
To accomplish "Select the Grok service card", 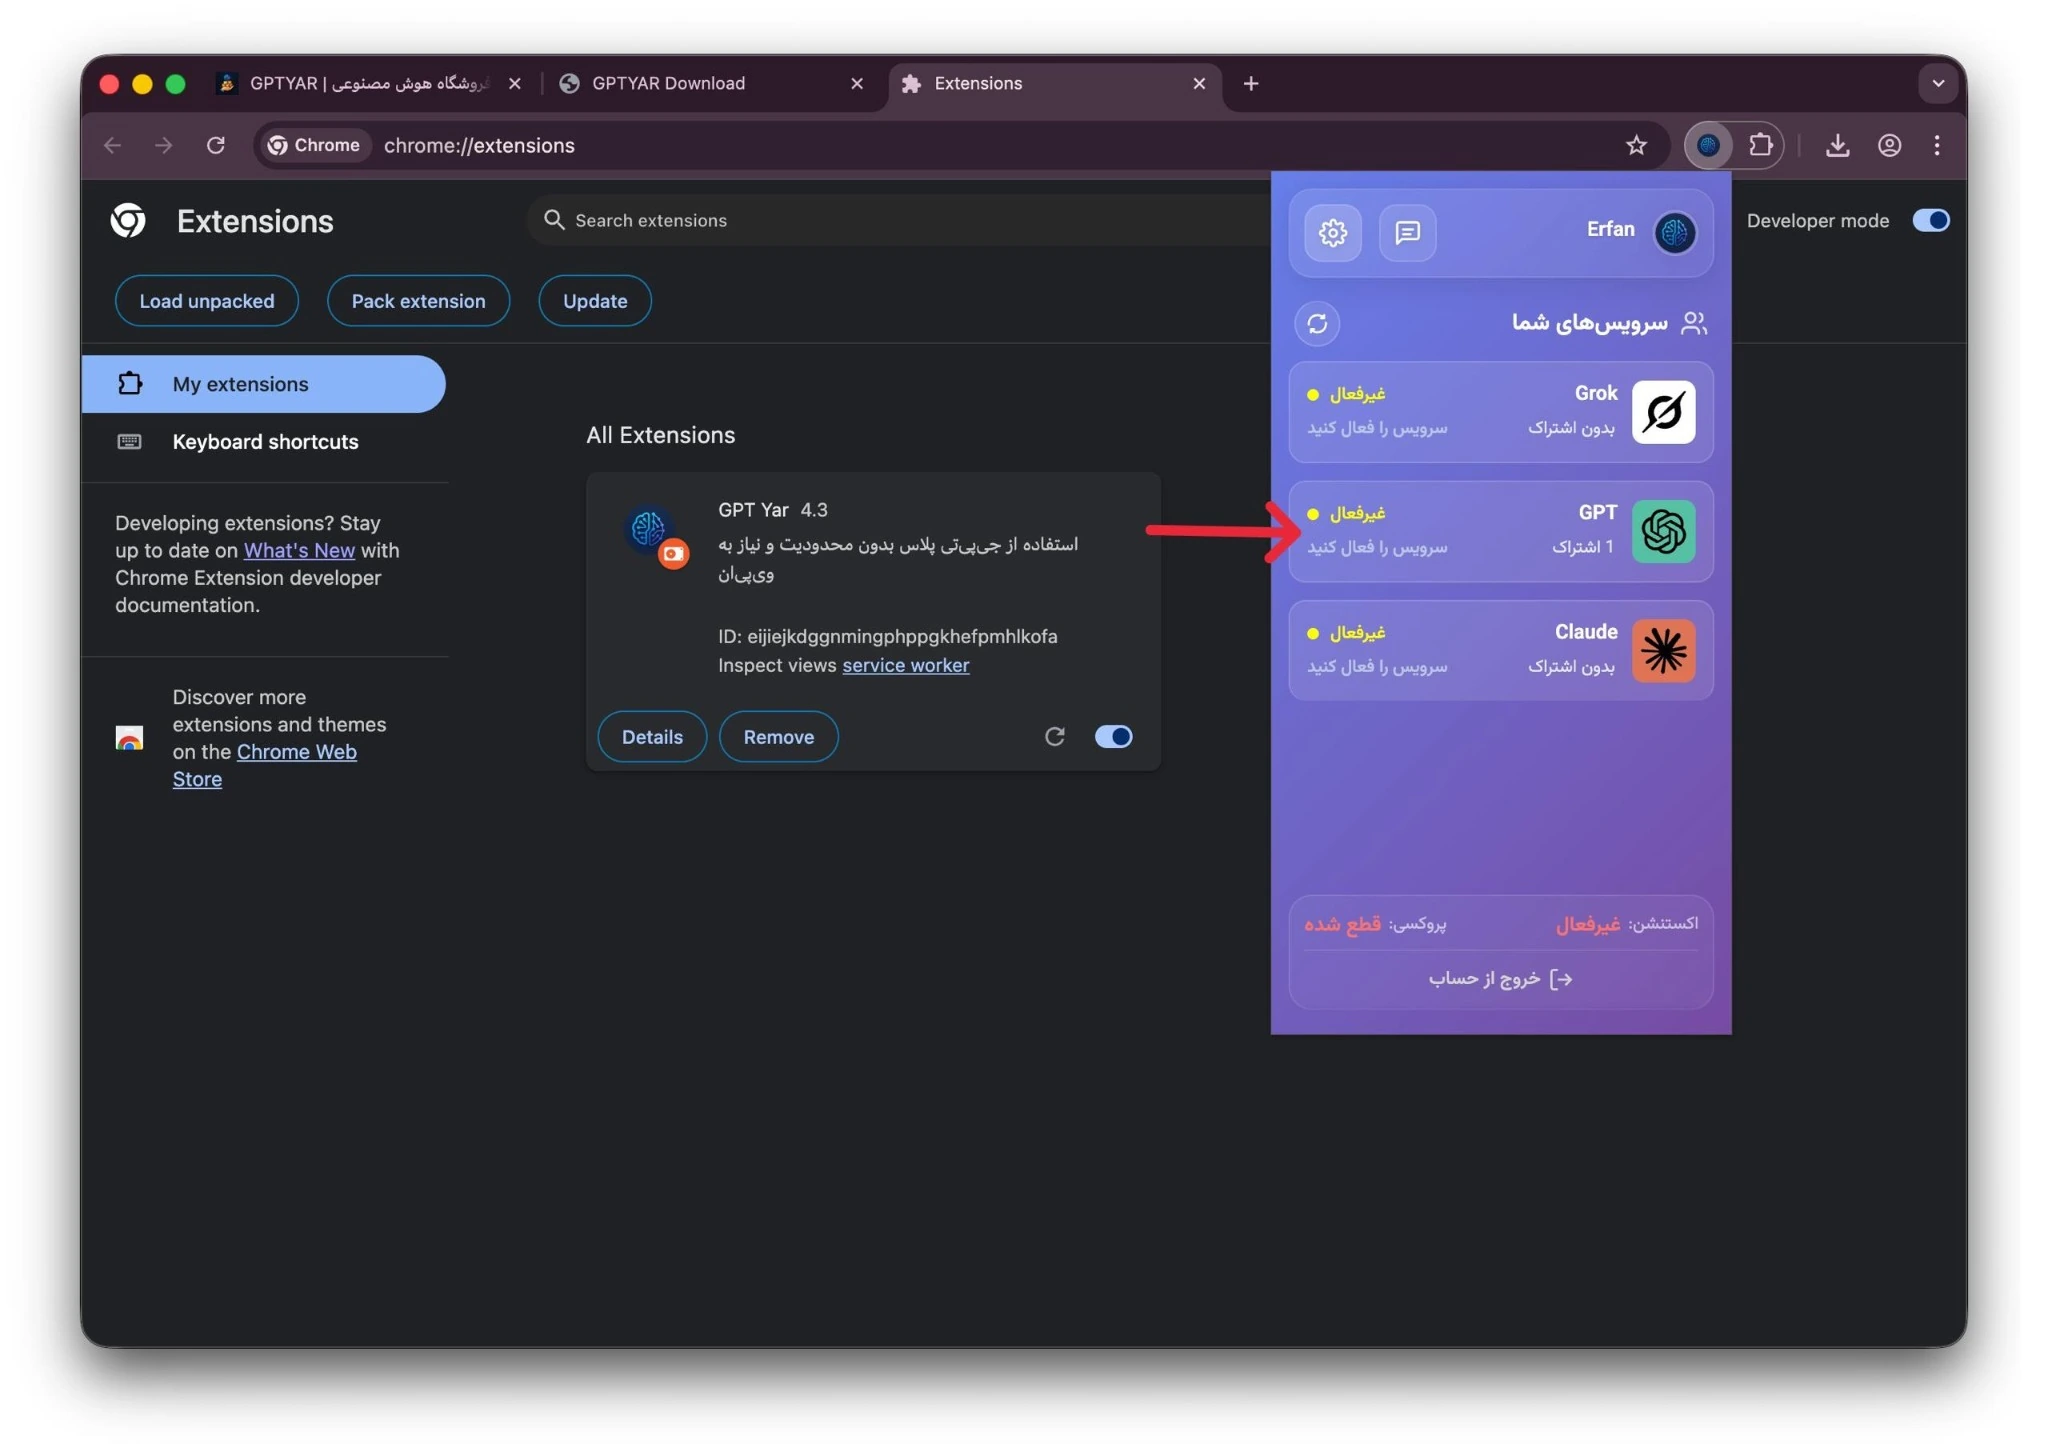I will (x=1500, y=411).
